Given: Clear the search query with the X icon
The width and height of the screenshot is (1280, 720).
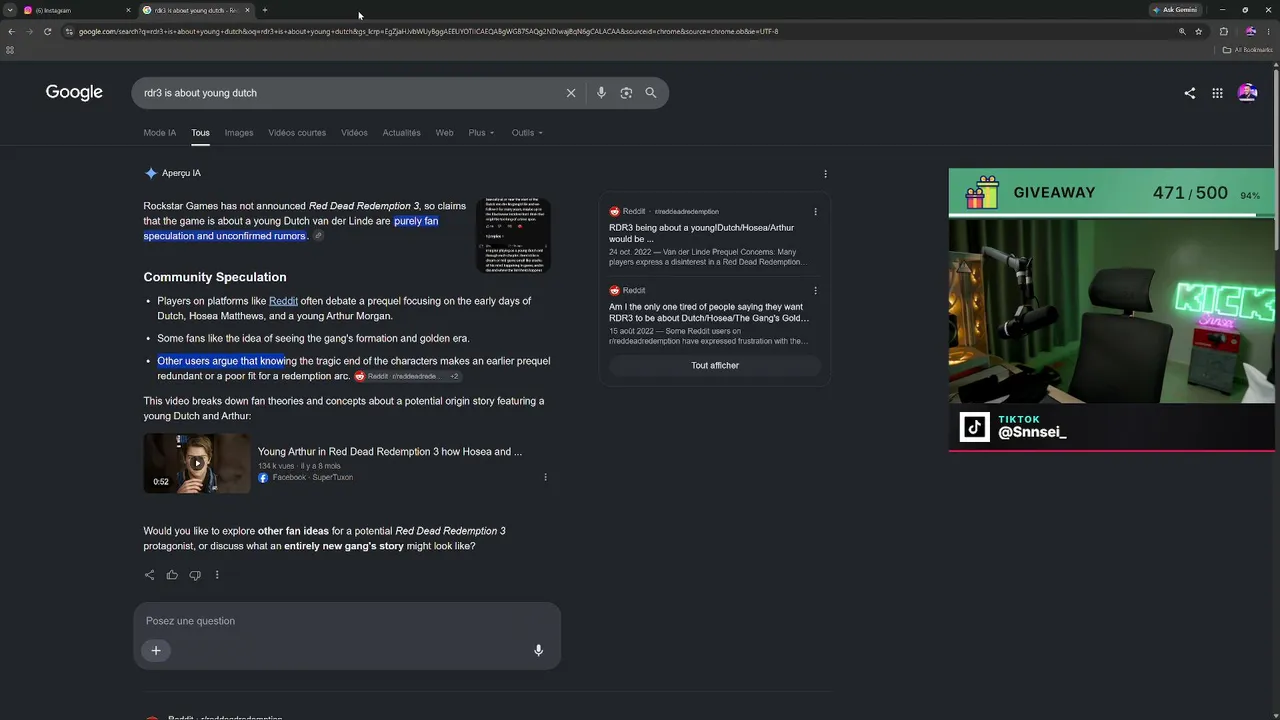Looking at the screenshot, I should tap(571, 93).
